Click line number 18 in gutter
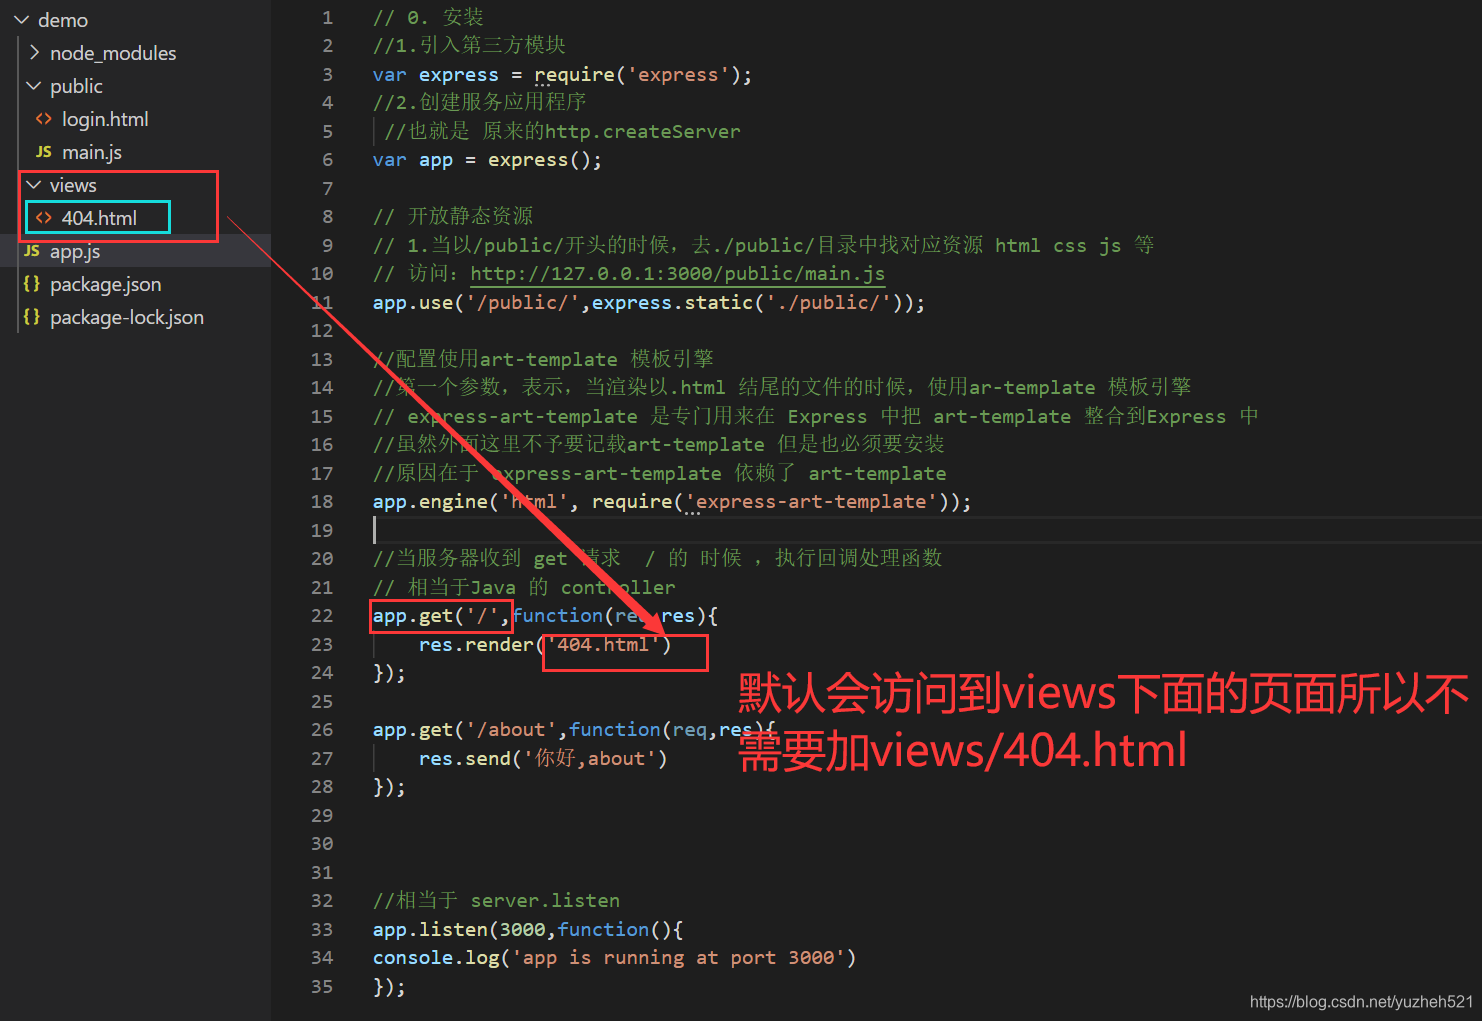This screenshot has width=1482, height=1021. [322, 502]
